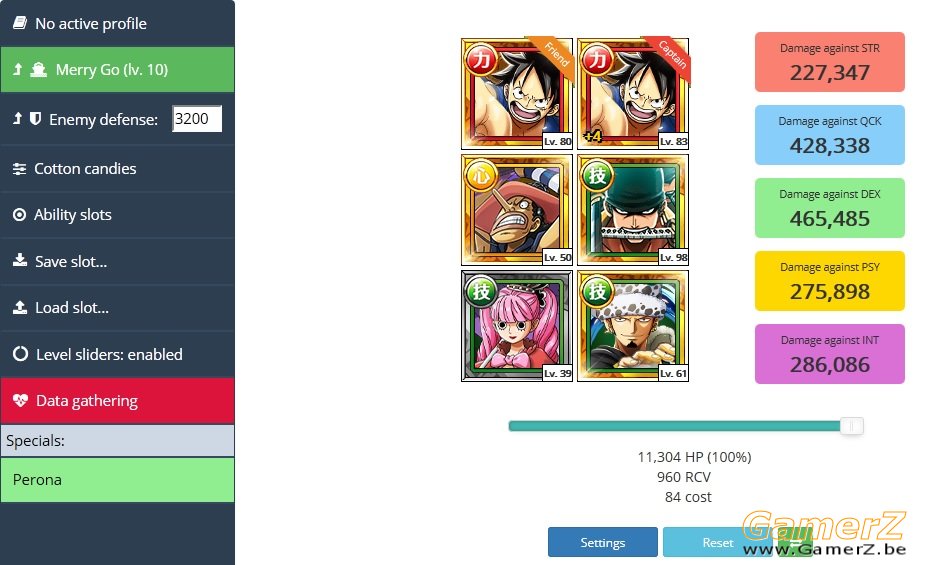Open the Load slot menu item
The image size is (927, 565).
click(x=117, y=307)
